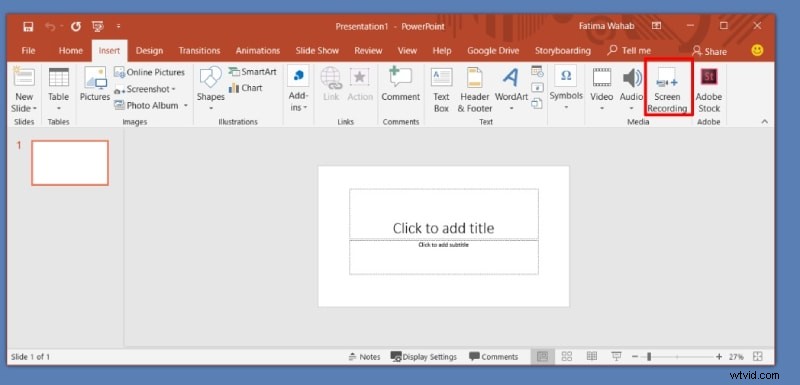This screenshot has width=800, height=385.
Task: Click the Share button
Action: [x=710, y=51]
